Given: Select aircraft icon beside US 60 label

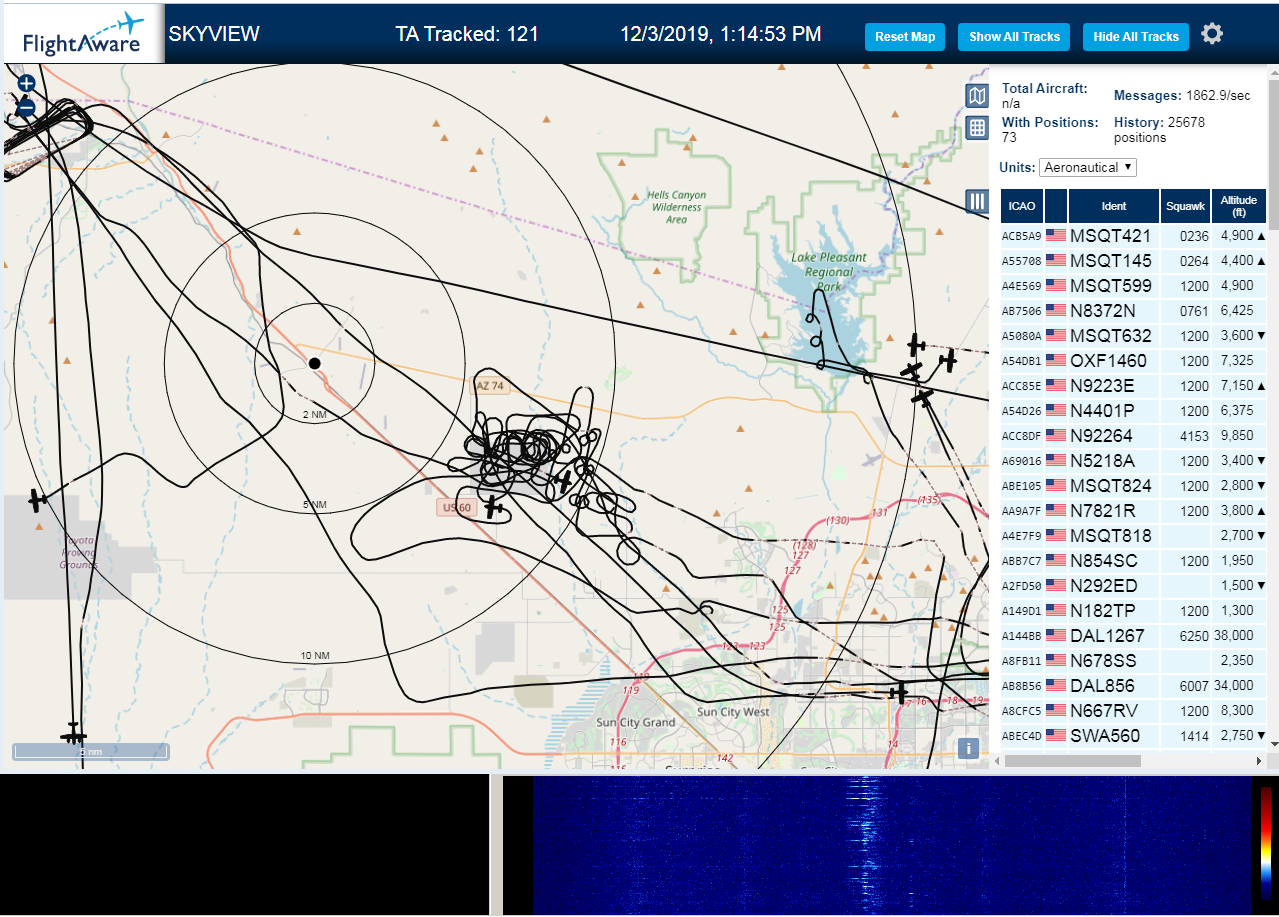Looking at the screenshot, I should click(493, 507).
